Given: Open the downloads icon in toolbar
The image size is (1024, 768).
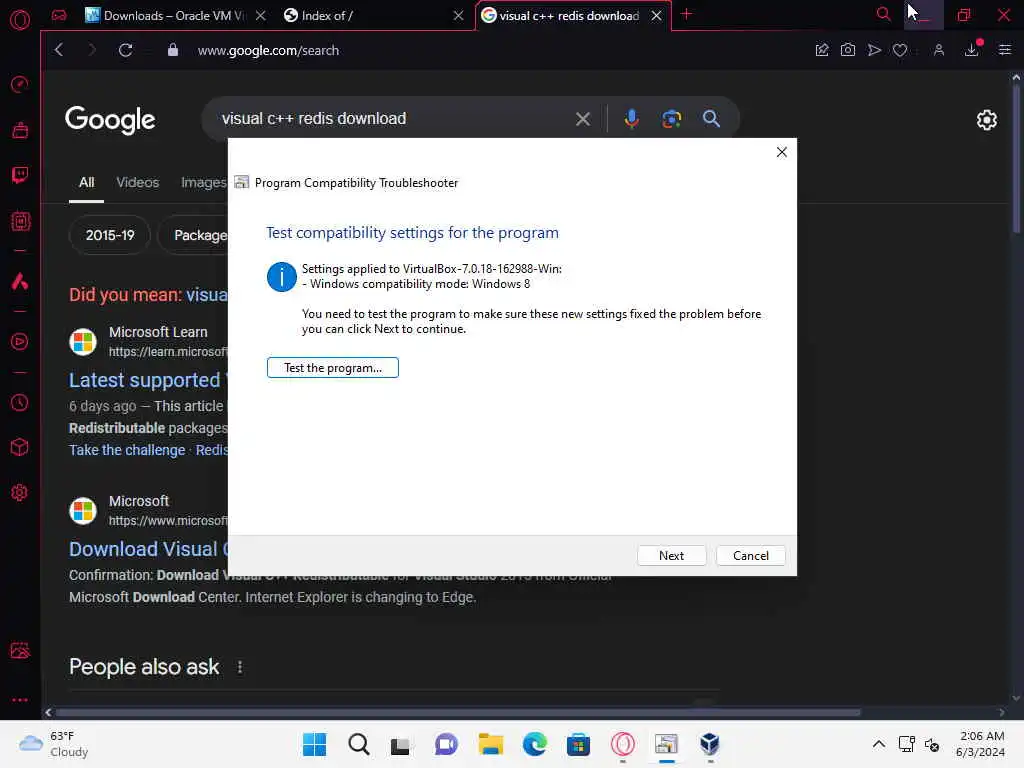Looking at the screenshot, I should pyautogui.click(x=972, y=50).
